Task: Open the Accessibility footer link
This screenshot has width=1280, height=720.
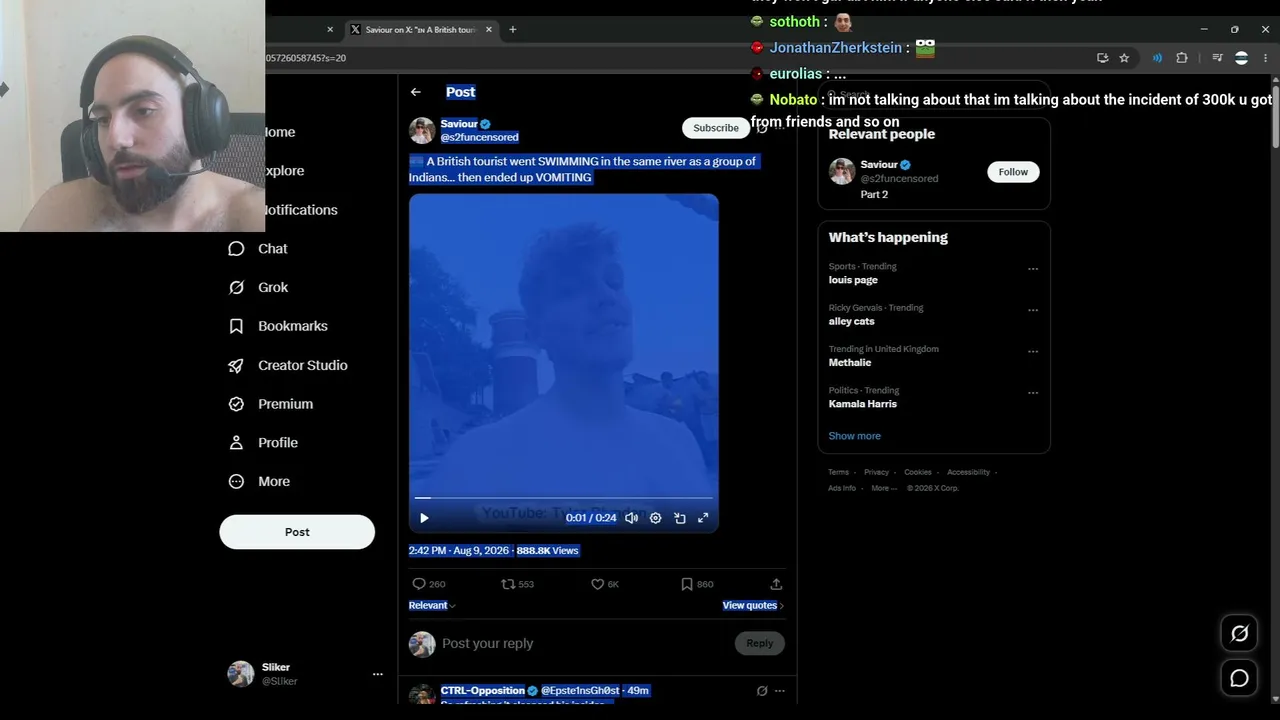Action: point(969,472)
